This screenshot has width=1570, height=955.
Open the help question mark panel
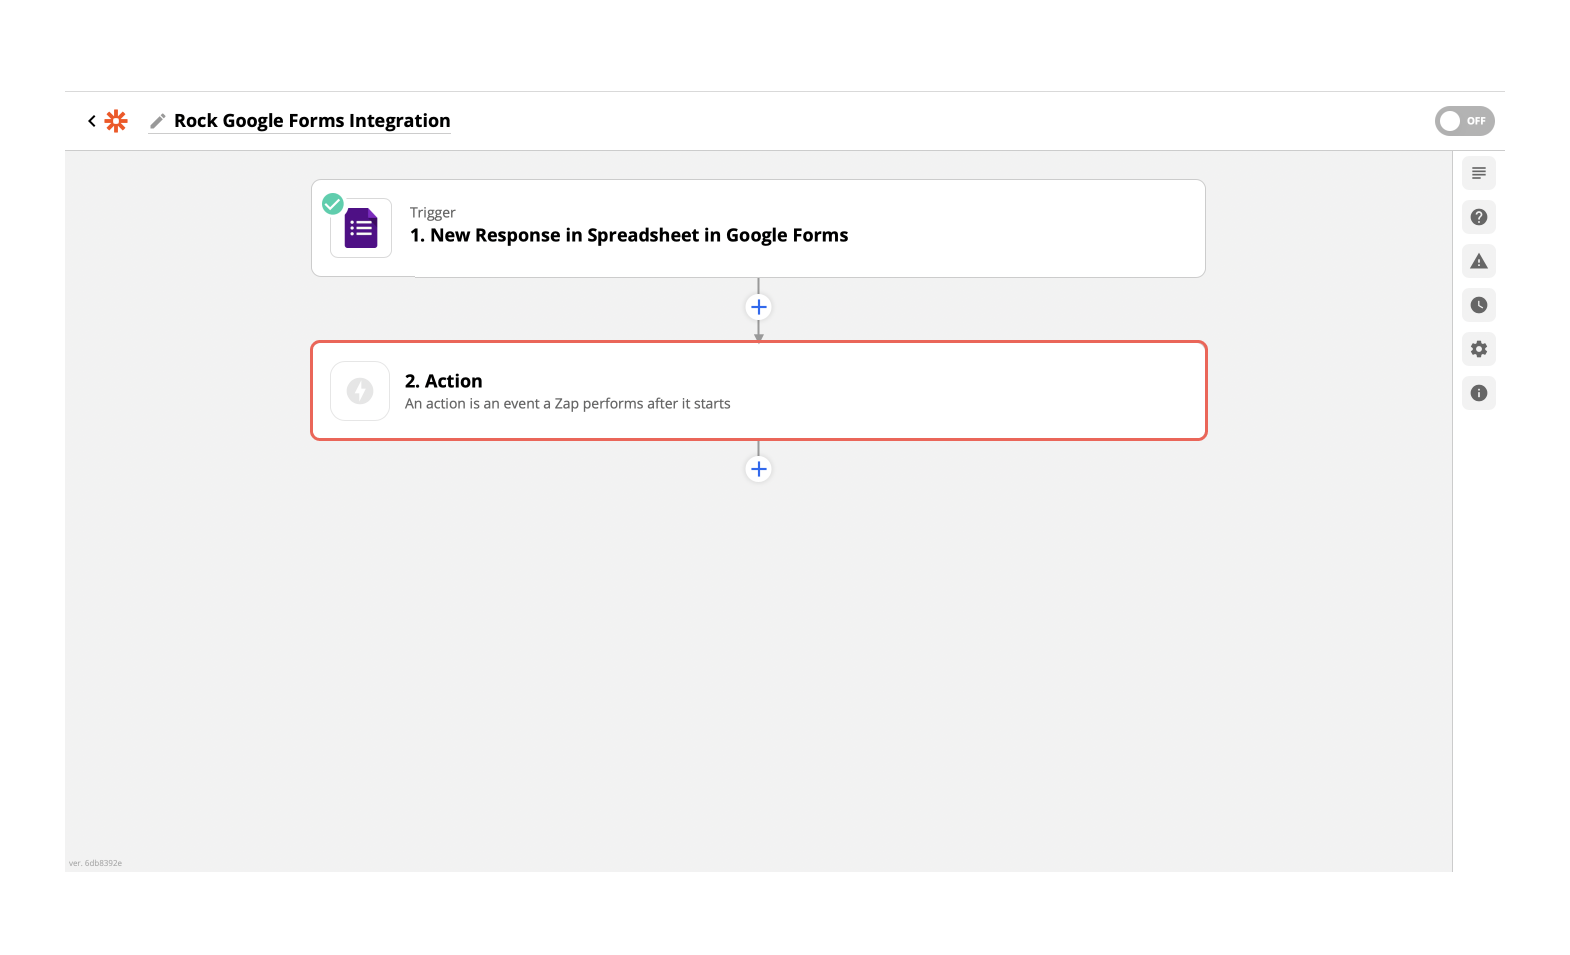click(x=1479, y=217)
